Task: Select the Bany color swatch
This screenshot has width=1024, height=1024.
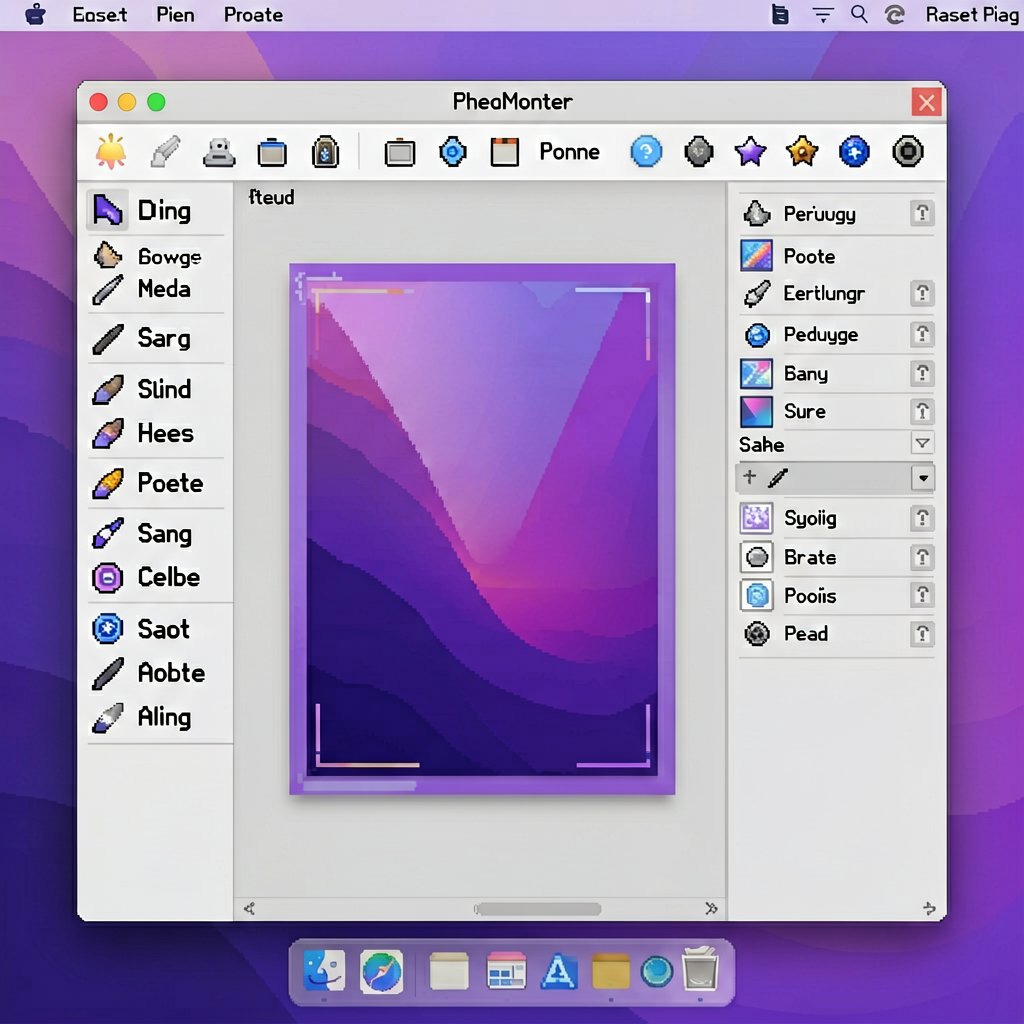Action: coord(756,374)
